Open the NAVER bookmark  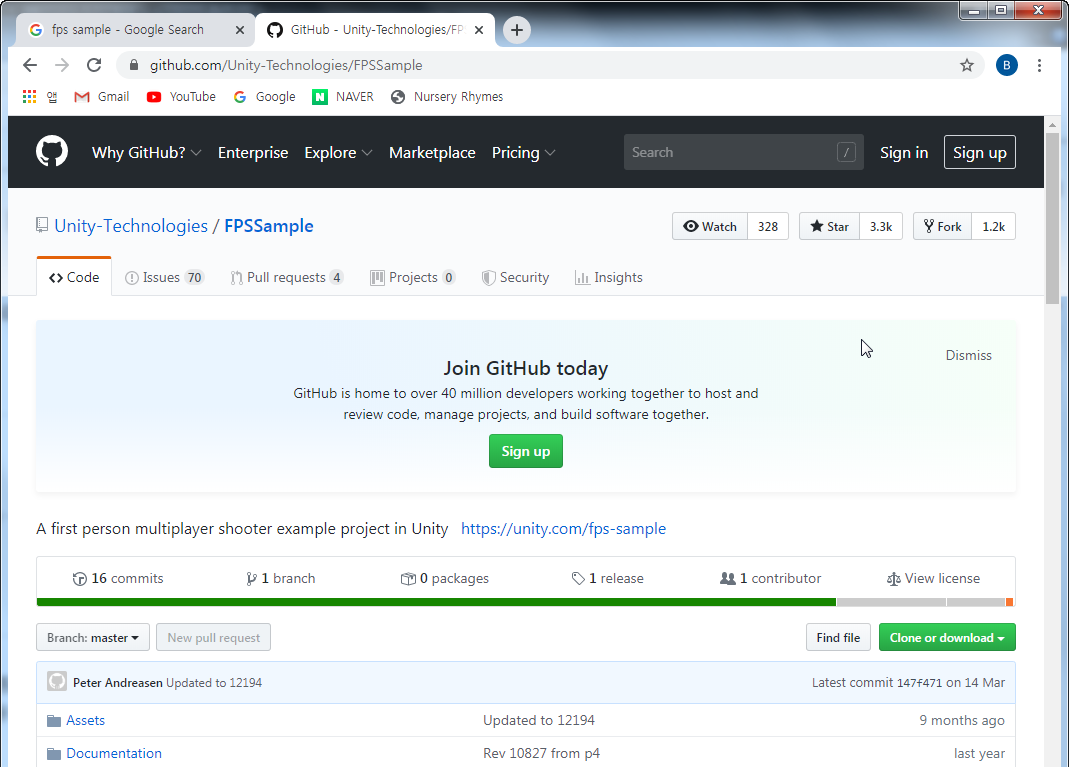click(x=343, y=97)
